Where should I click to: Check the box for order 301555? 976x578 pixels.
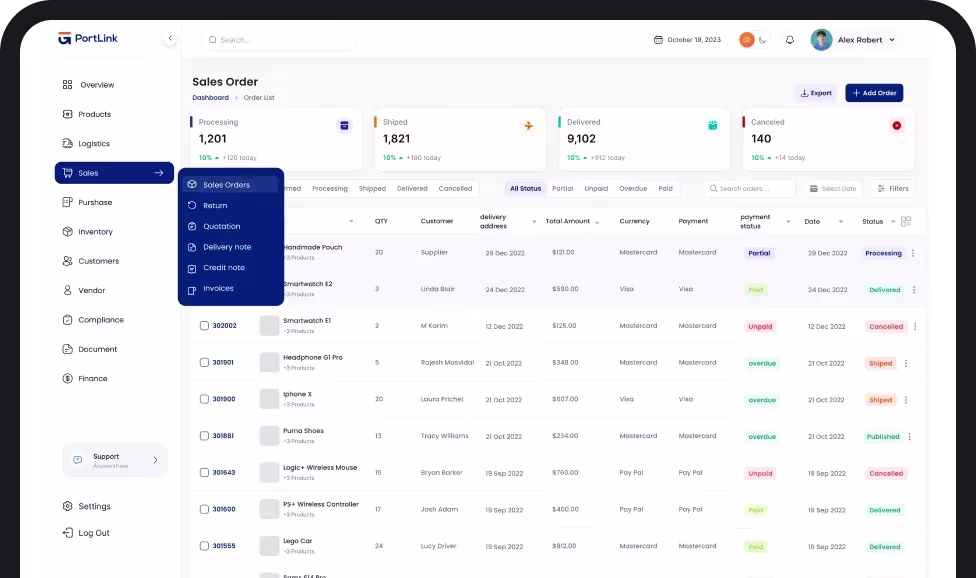pyautogui.click(x=204, y=546)
